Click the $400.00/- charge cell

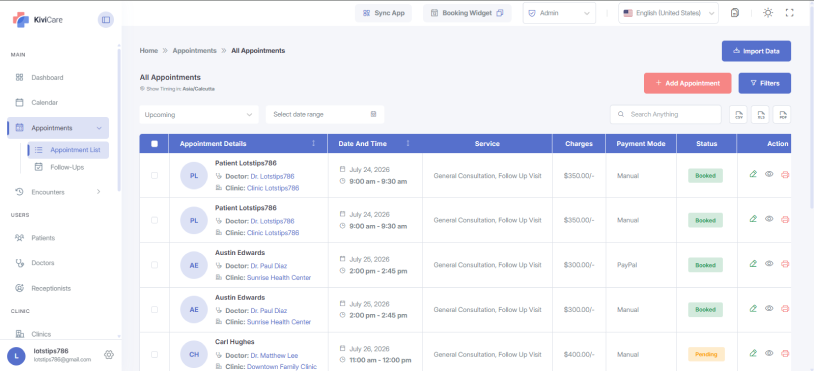[x=579, y=354]
